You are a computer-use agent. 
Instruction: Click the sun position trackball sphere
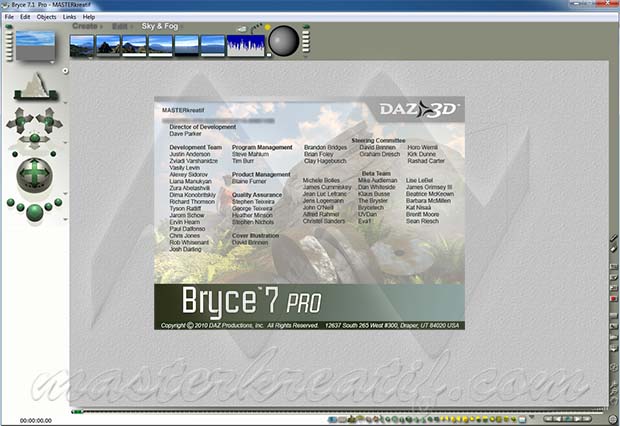point(284,41)
